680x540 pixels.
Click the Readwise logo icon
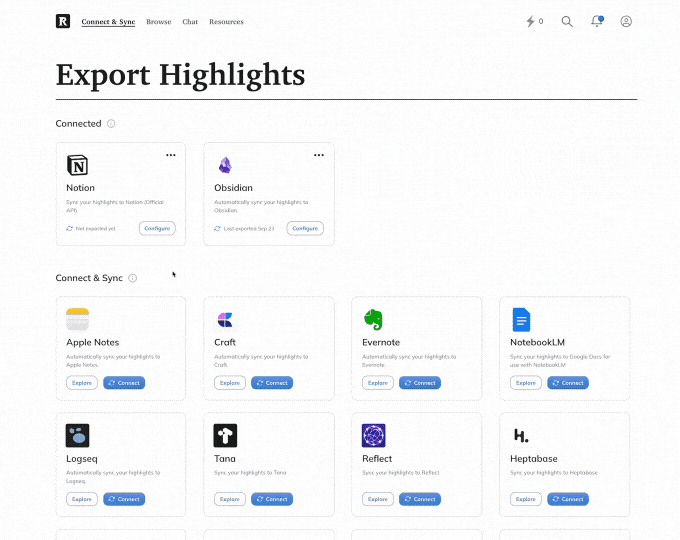[63, 21]
